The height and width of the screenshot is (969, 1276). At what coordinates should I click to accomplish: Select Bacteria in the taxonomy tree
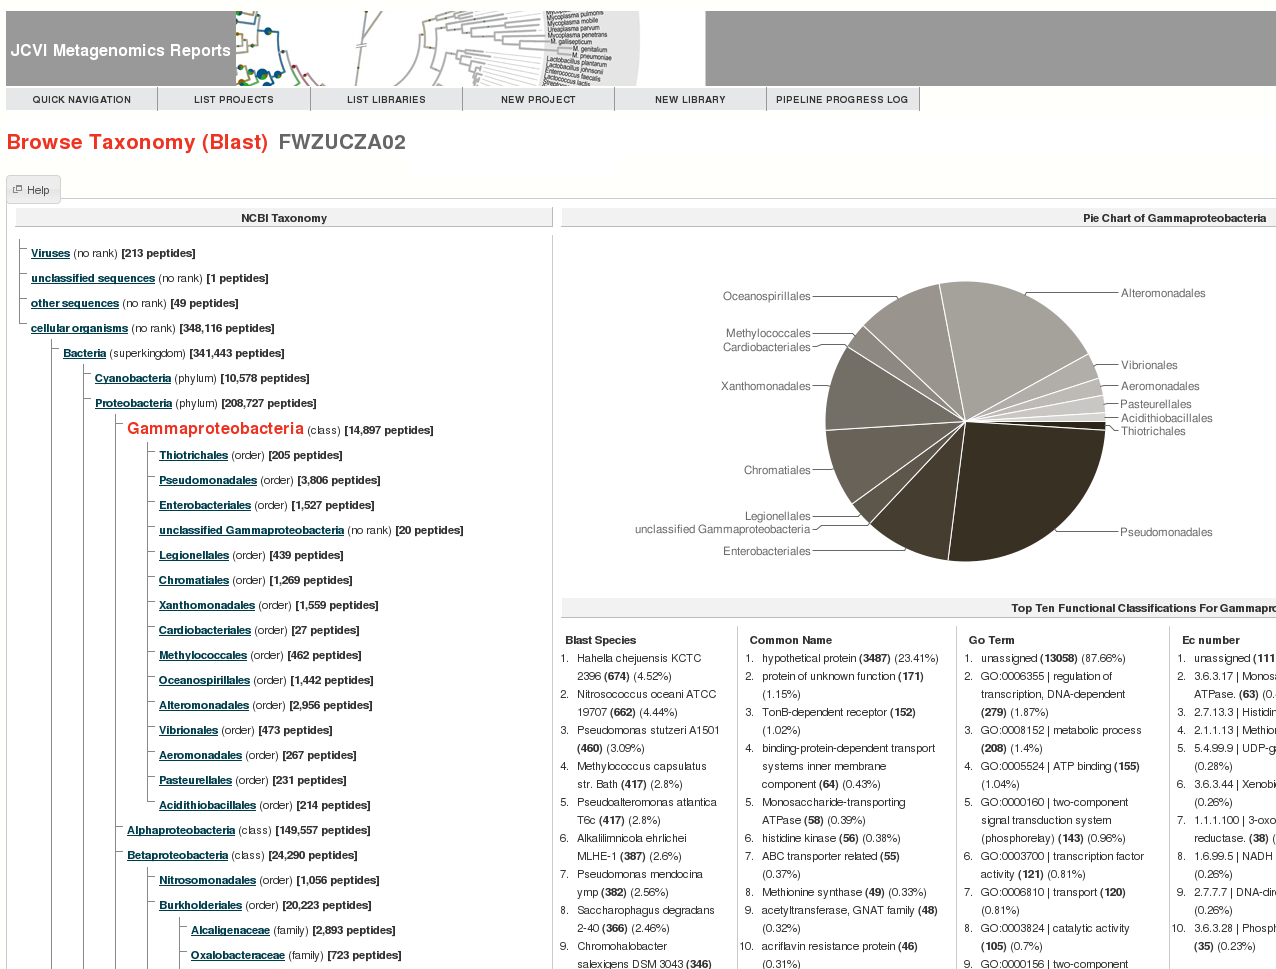point(83,352)
